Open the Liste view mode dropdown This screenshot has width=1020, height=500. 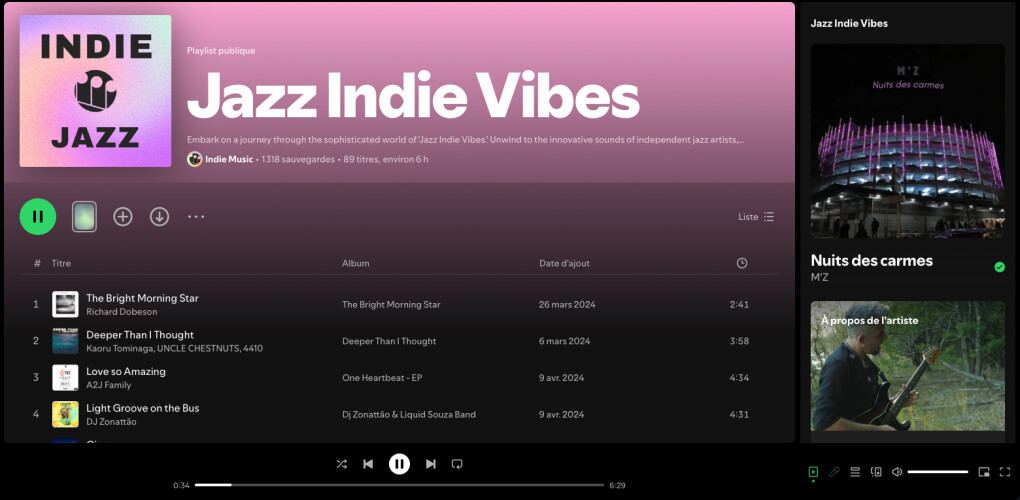coord(756,217)
